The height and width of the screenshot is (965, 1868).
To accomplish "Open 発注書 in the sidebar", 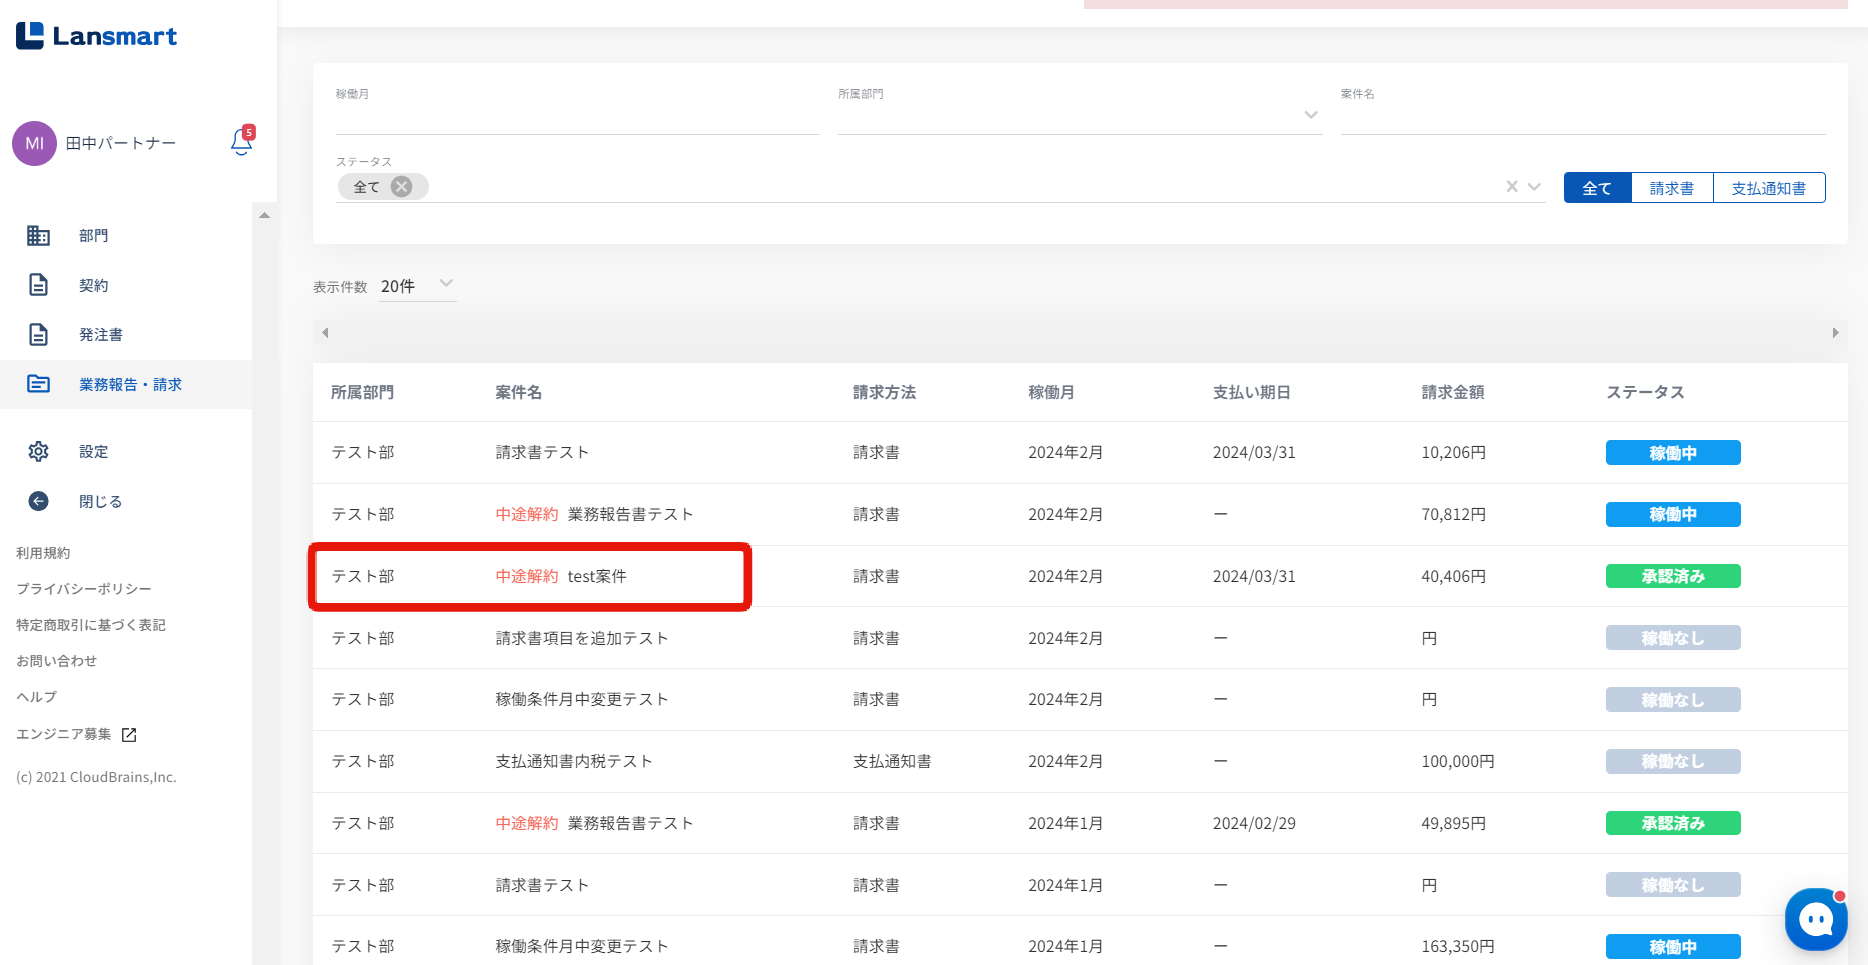I will 126,334.
